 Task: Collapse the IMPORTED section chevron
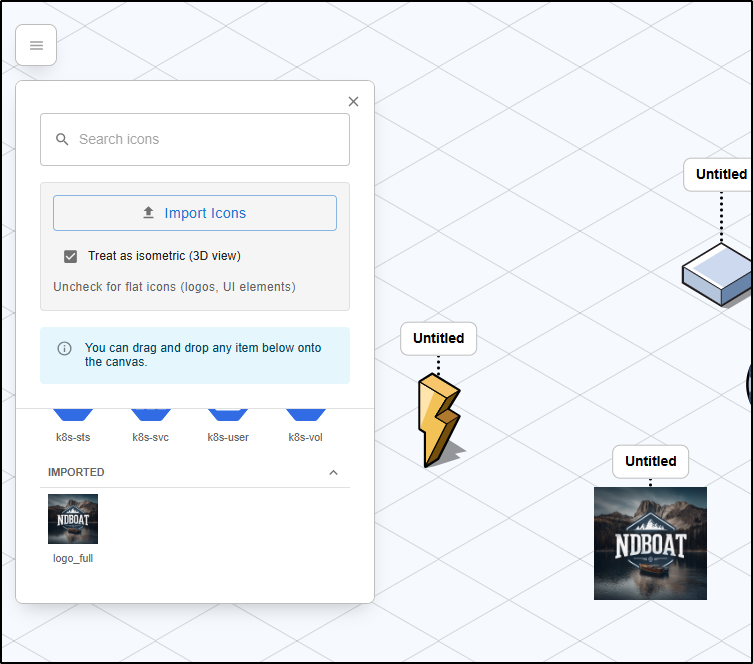(333, 472)
